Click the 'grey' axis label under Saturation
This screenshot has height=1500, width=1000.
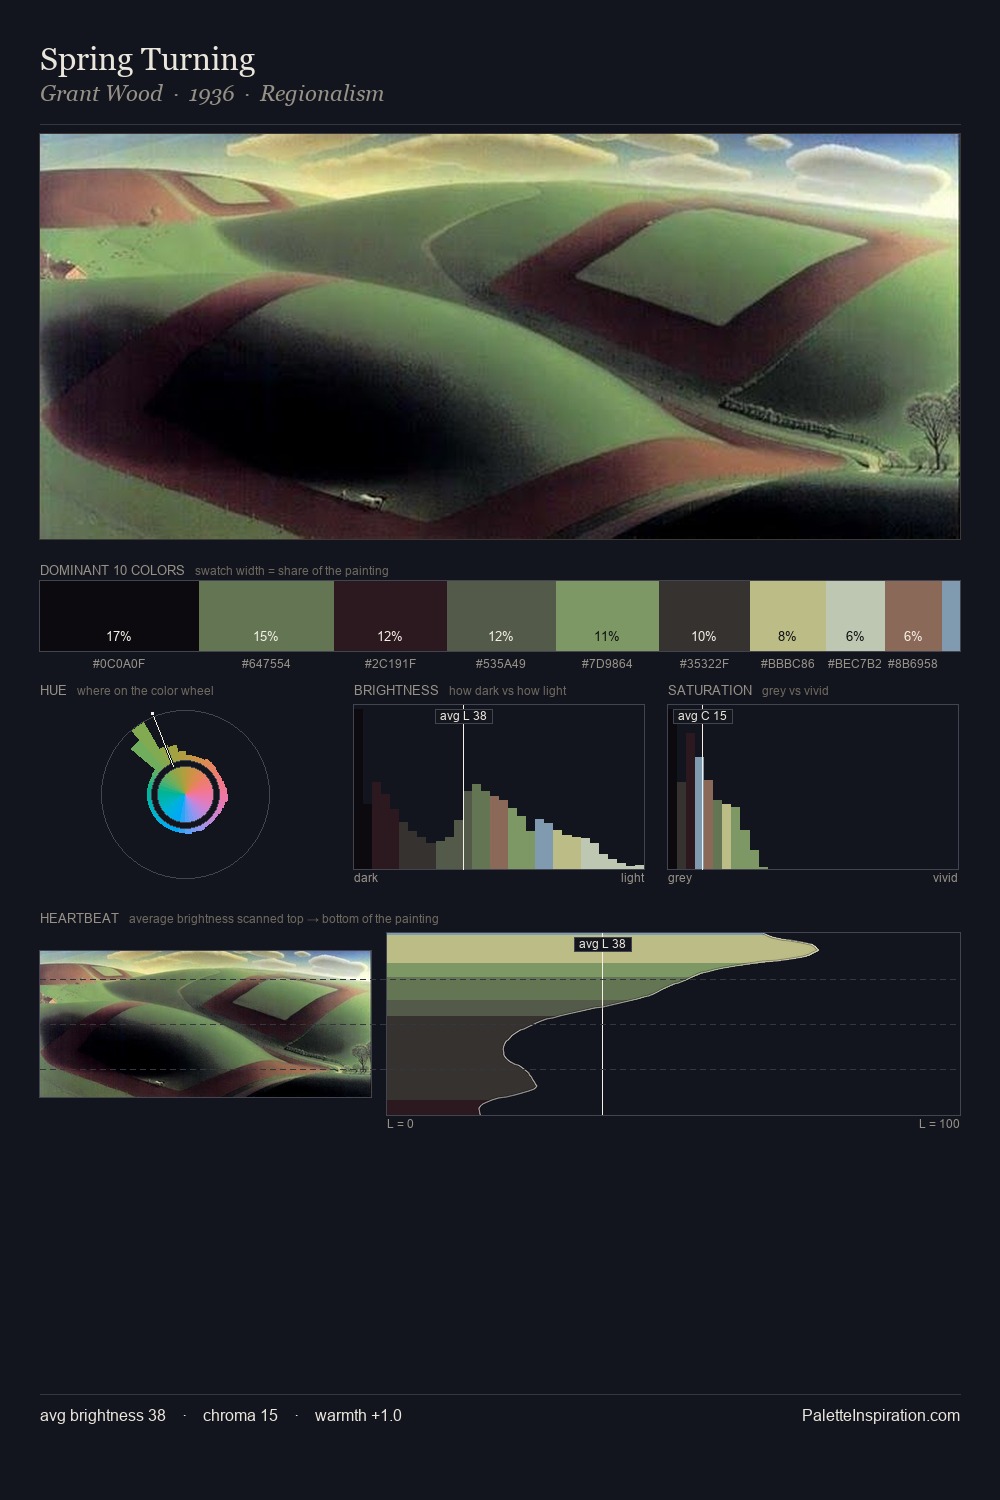tap(680, 877)
